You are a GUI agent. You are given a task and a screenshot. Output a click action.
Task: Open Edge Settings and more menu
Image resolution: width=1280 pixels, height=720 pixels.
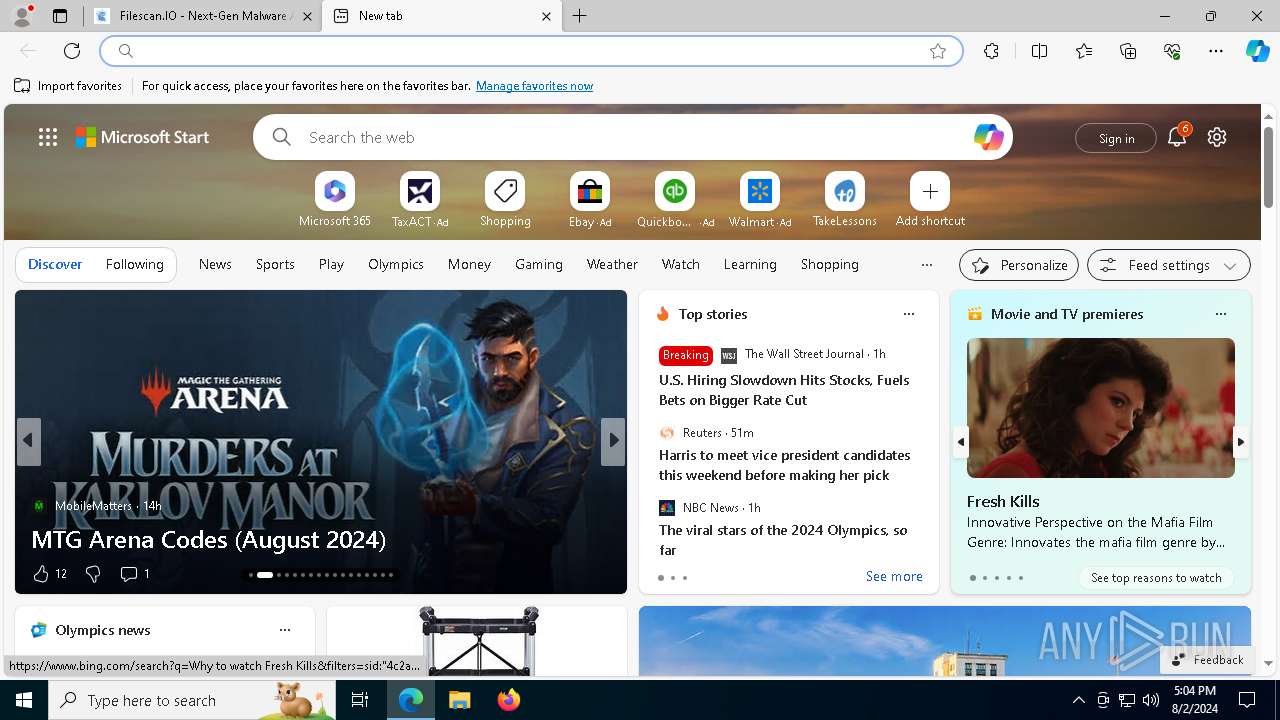click(1216, 51)
